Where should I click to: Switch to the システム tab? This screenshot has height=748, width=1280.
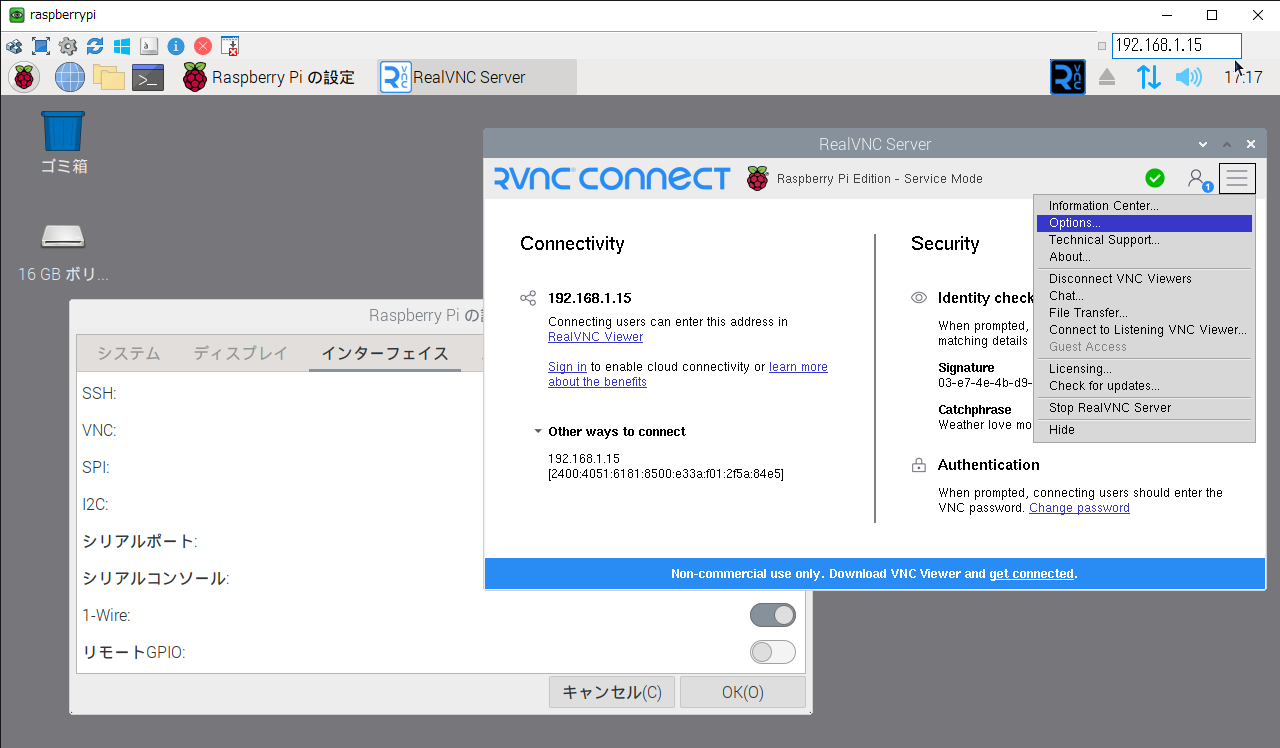[128, 353]
